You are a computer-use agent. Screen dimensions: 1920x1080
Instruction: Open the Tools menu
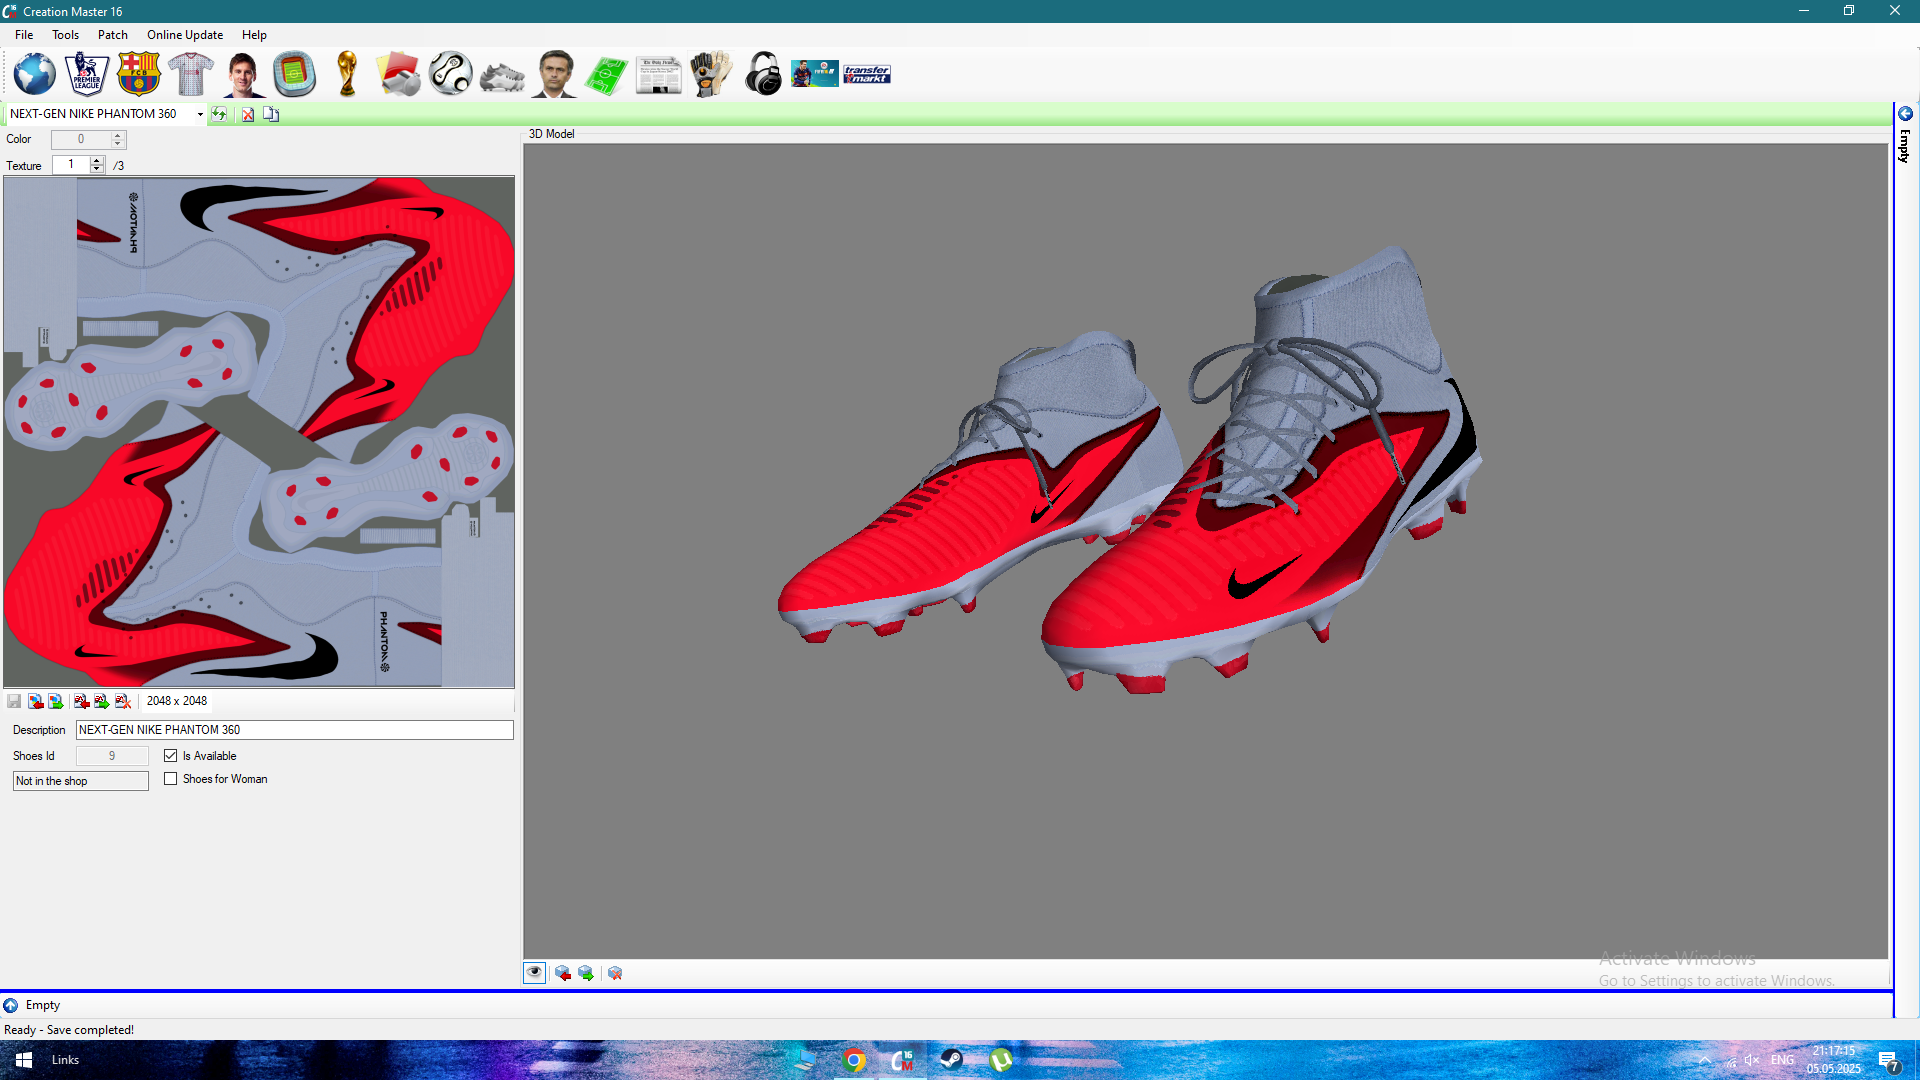pyautogui.click(x=66, y=35)
